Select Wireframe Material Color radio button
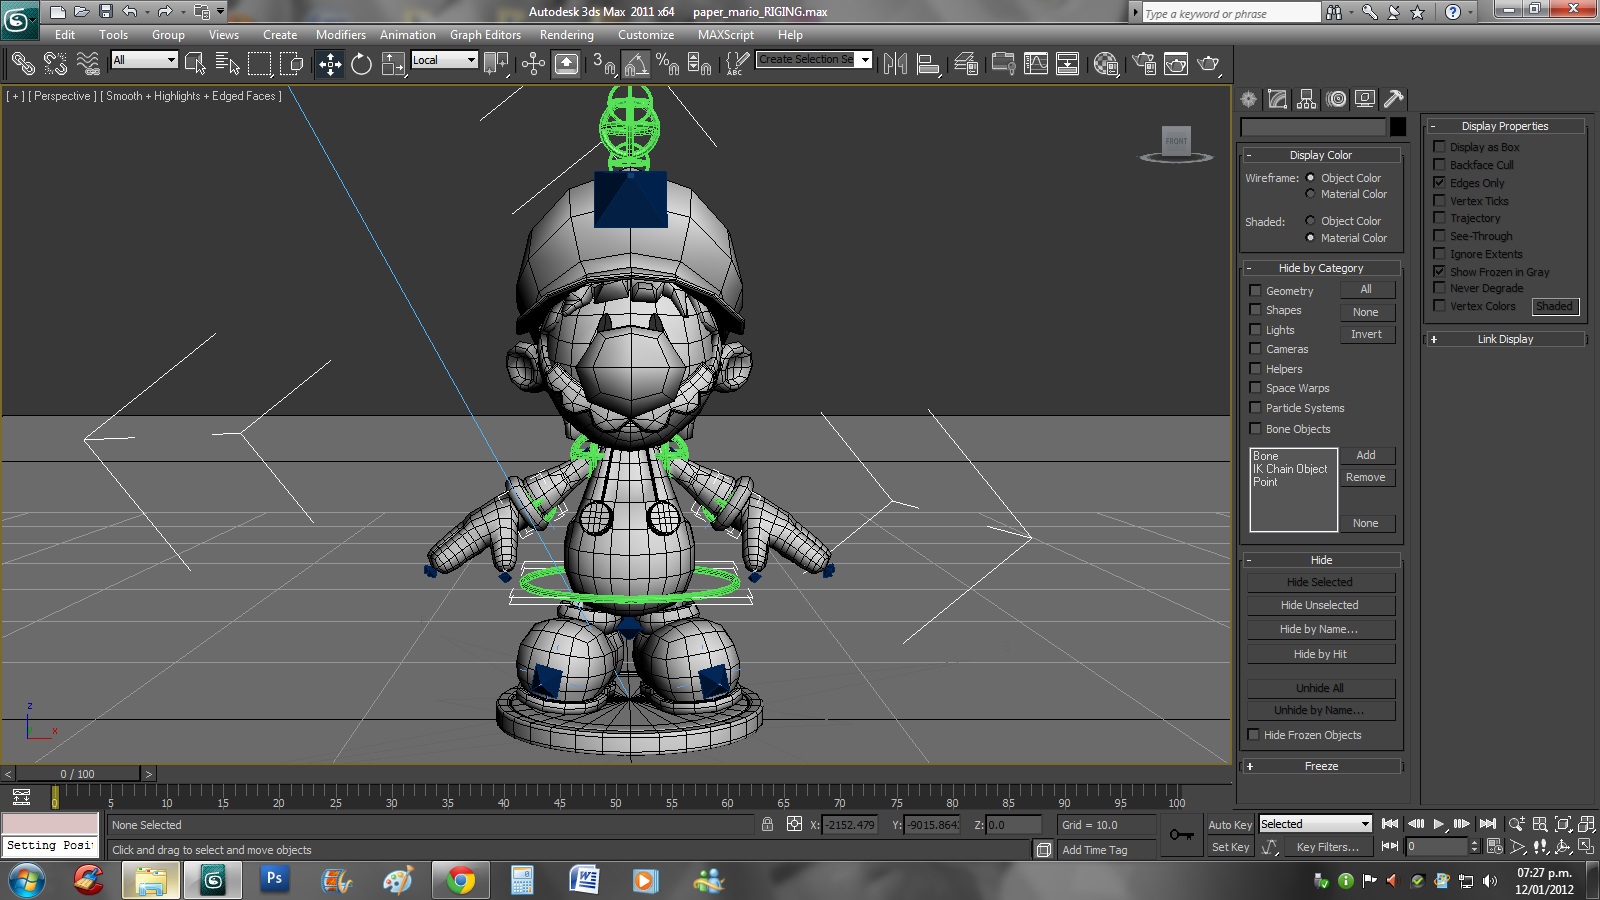This screenshot has height=900, width=1600. point(1310,194)
